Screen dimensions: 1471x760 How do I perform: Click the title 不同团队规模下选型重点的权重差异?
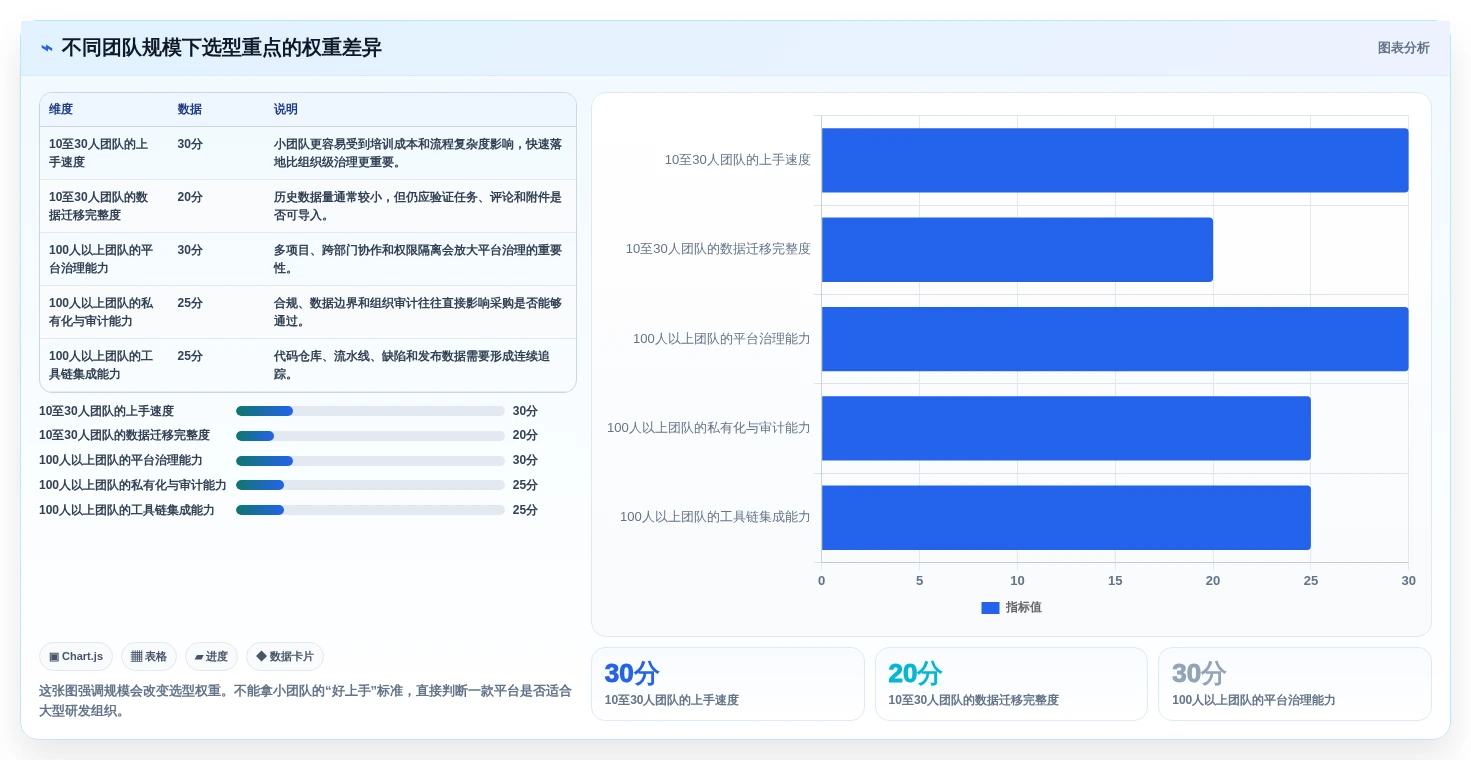point(221,48)
